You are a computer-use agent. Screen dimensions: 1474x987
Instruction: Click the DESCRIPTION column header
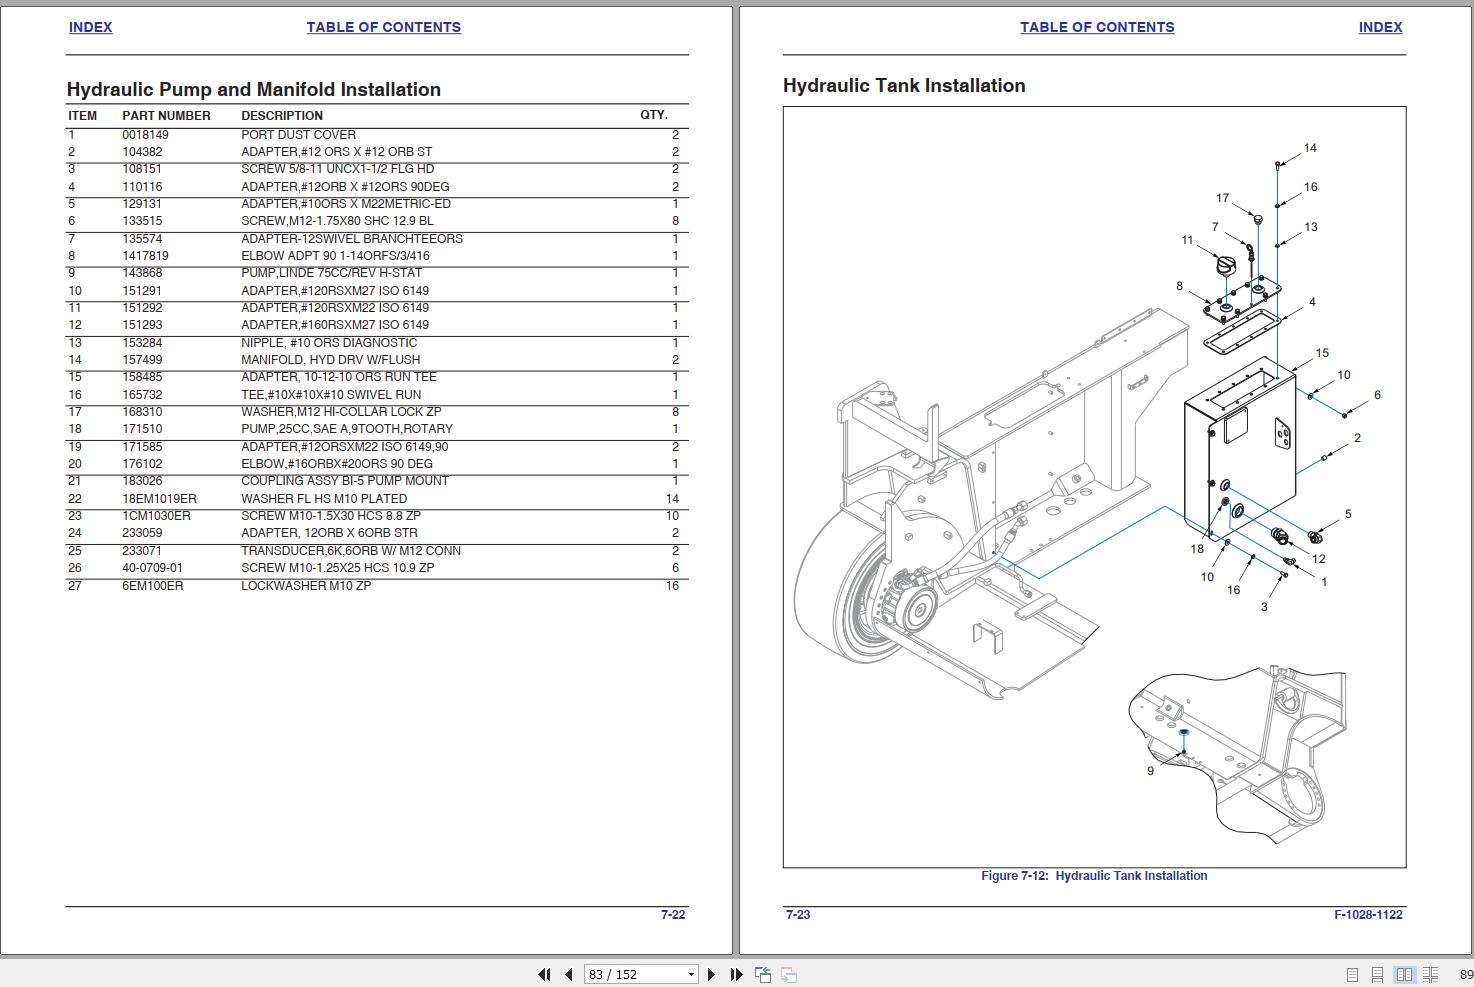pos(282,116)
